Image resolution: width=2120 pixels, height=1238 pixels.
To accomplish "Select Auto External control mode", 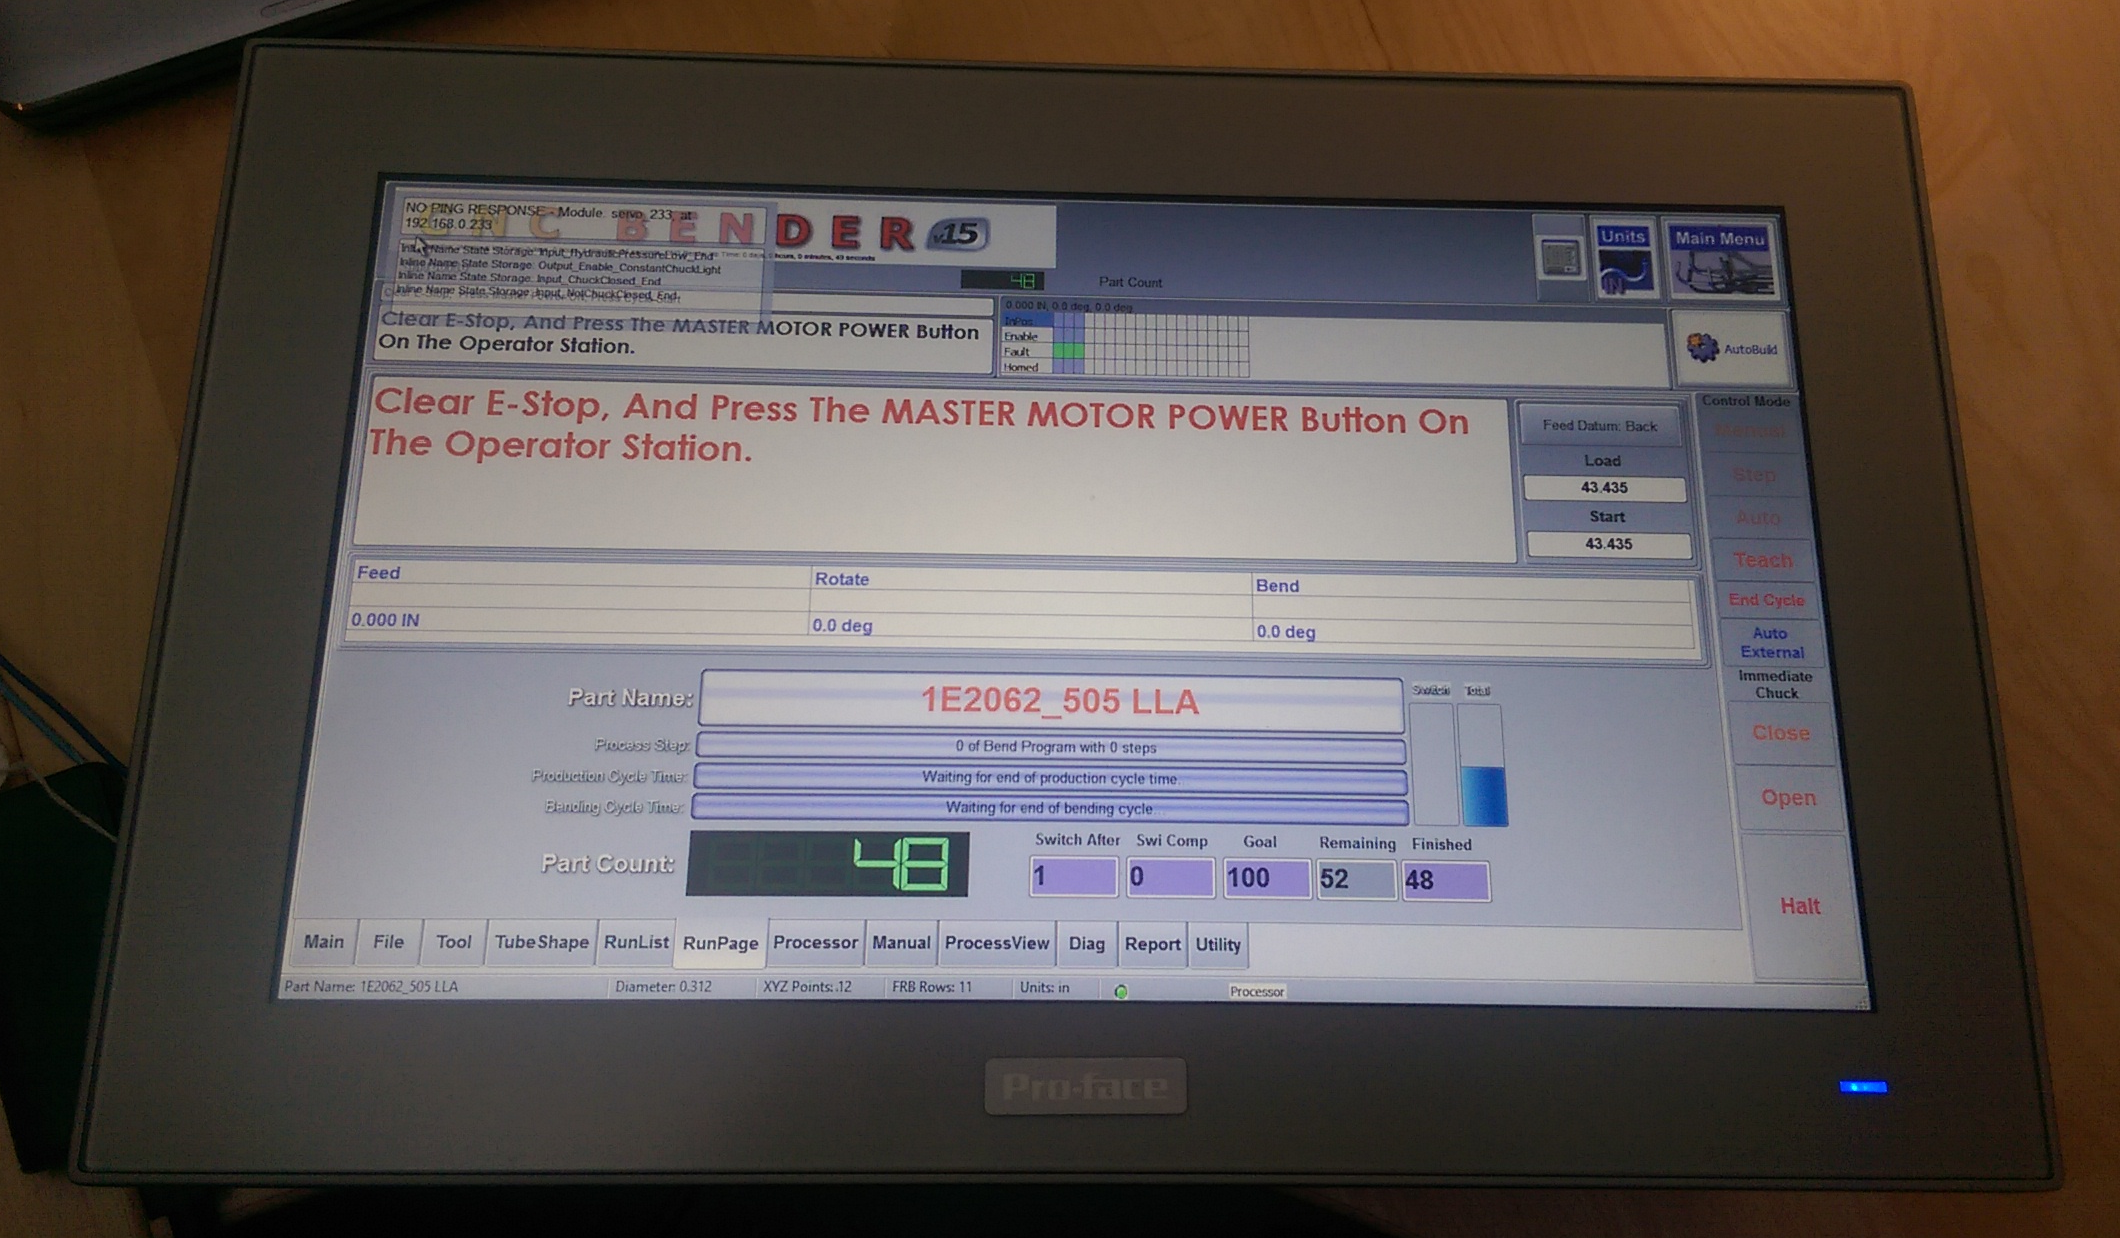I will coord(1770,643).
